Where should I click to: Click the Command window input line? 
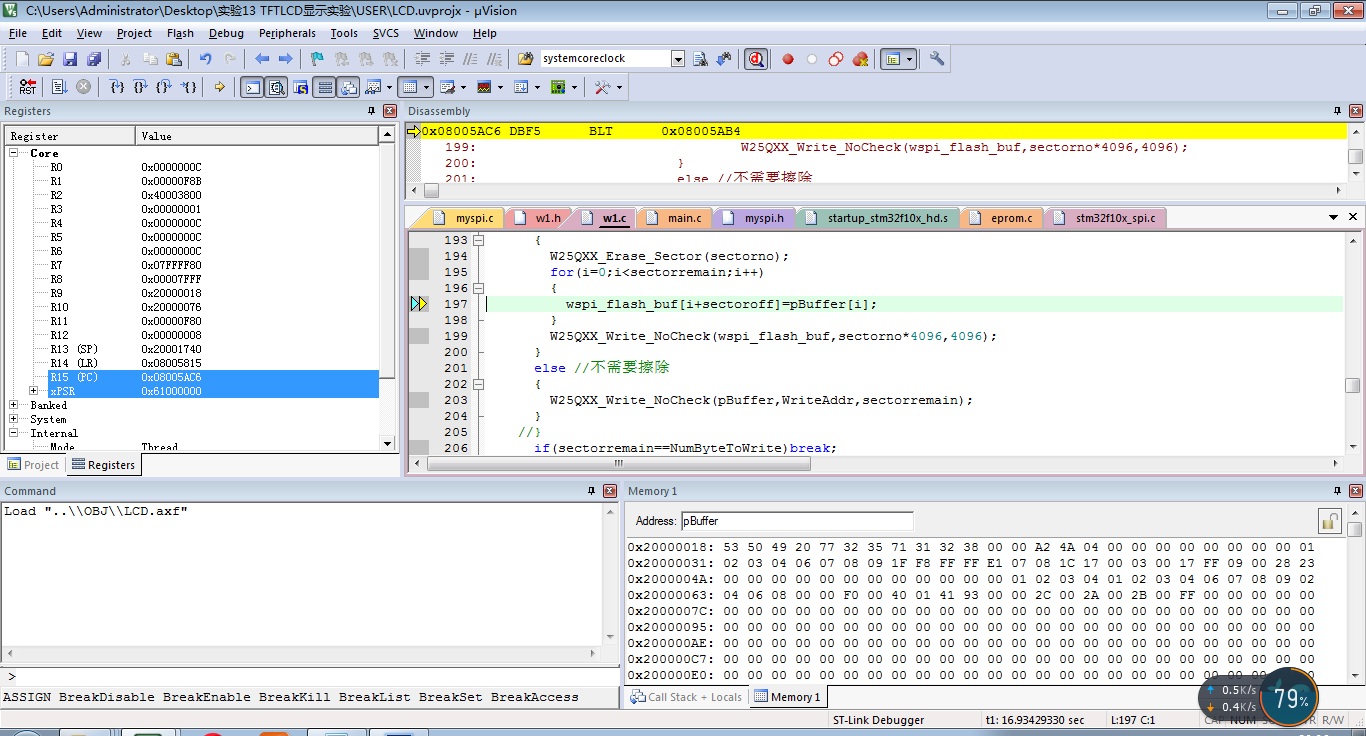coord(310,677)
